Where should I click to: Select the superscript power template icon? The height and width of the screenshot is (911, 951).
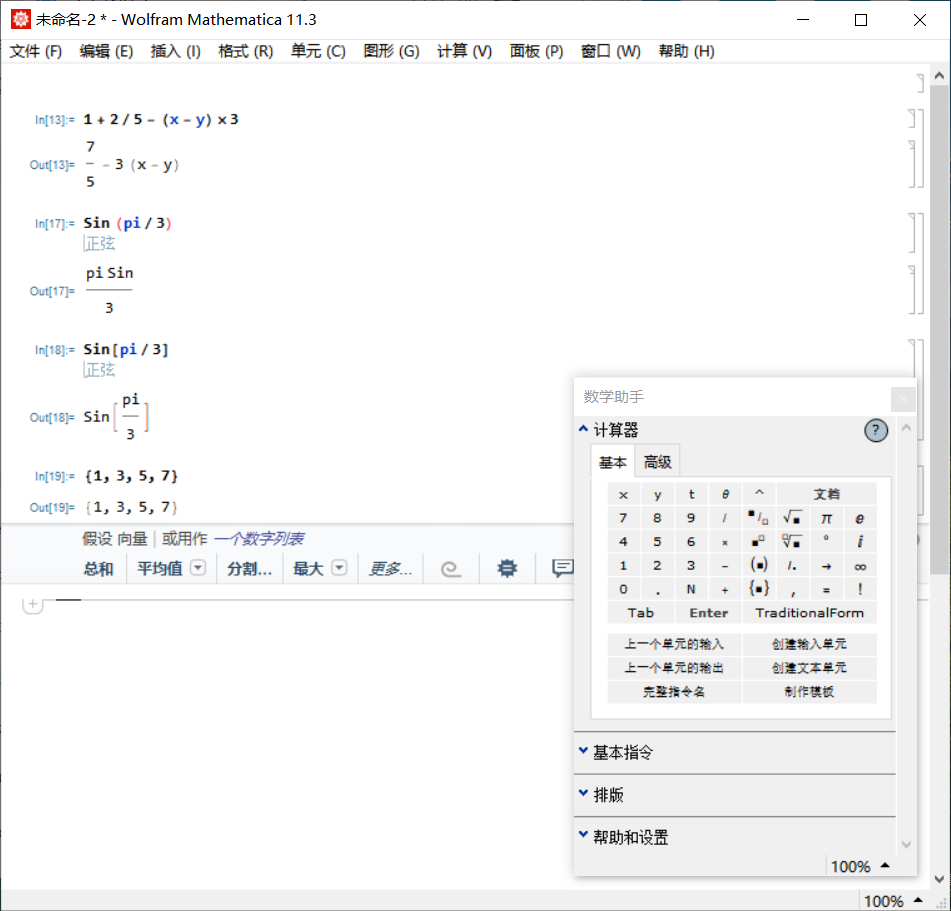[x=758, y=541]
